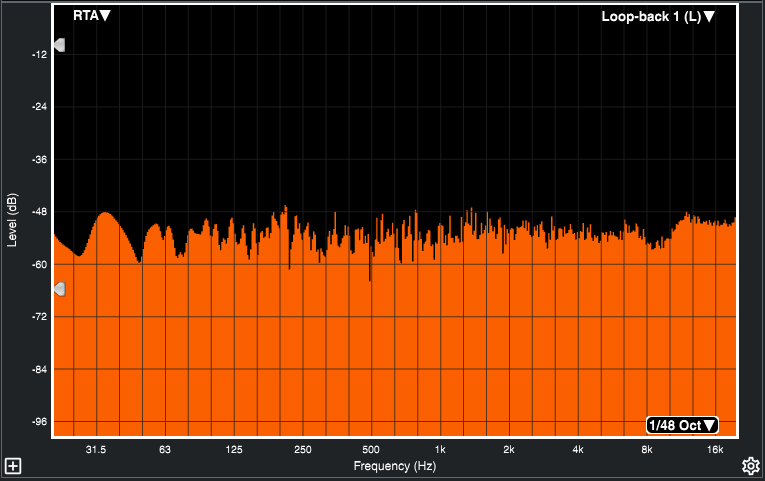Click the 31.5 frequency axis tick label
Image resolution: width=765 pixels, height=481 pixels.
point(96,450)
